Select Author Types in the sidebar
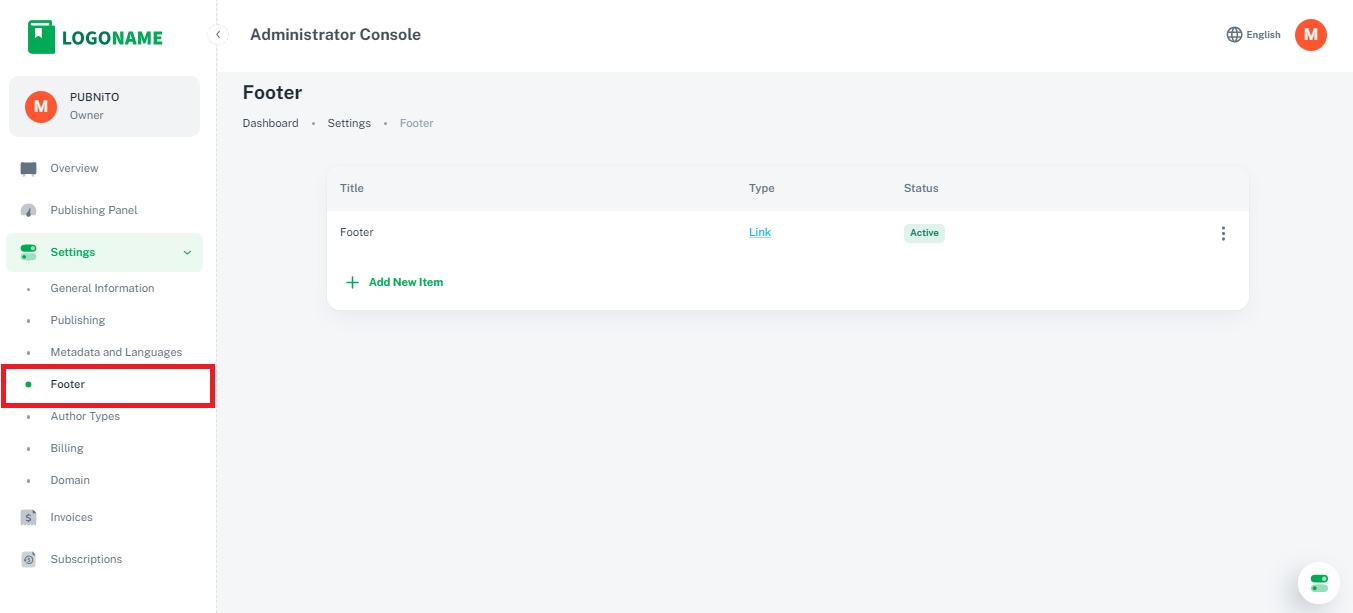 click(85, 417)
